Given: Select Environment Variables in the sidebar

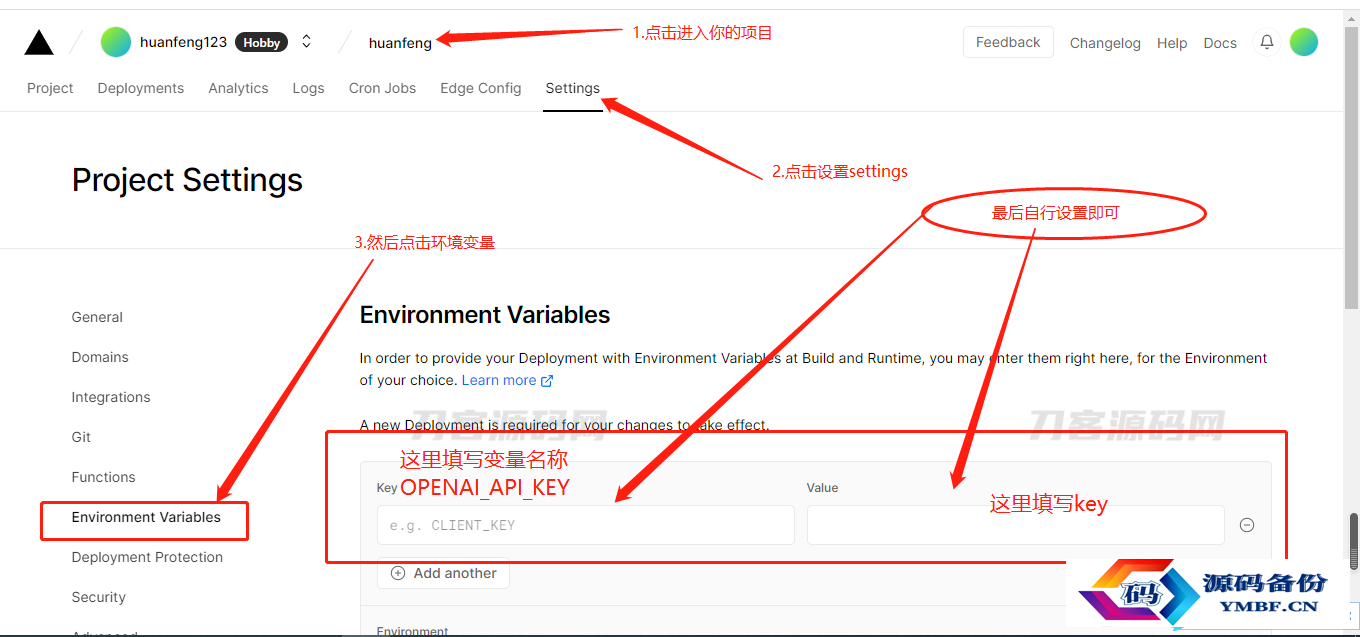Looking at the screenshot, I should (x=146, y=517).
